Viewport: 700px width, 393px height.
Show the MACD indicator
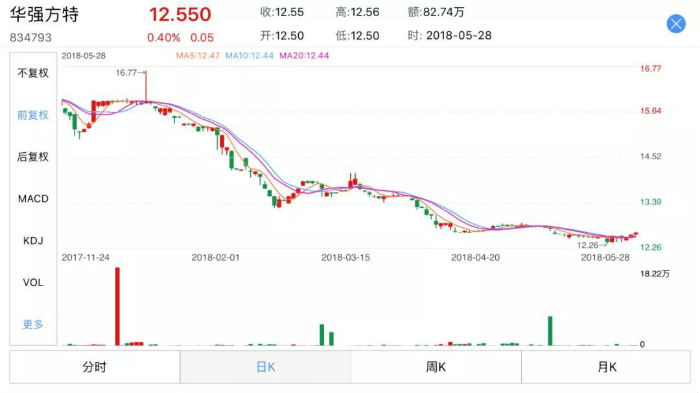[x=33, y=199]
